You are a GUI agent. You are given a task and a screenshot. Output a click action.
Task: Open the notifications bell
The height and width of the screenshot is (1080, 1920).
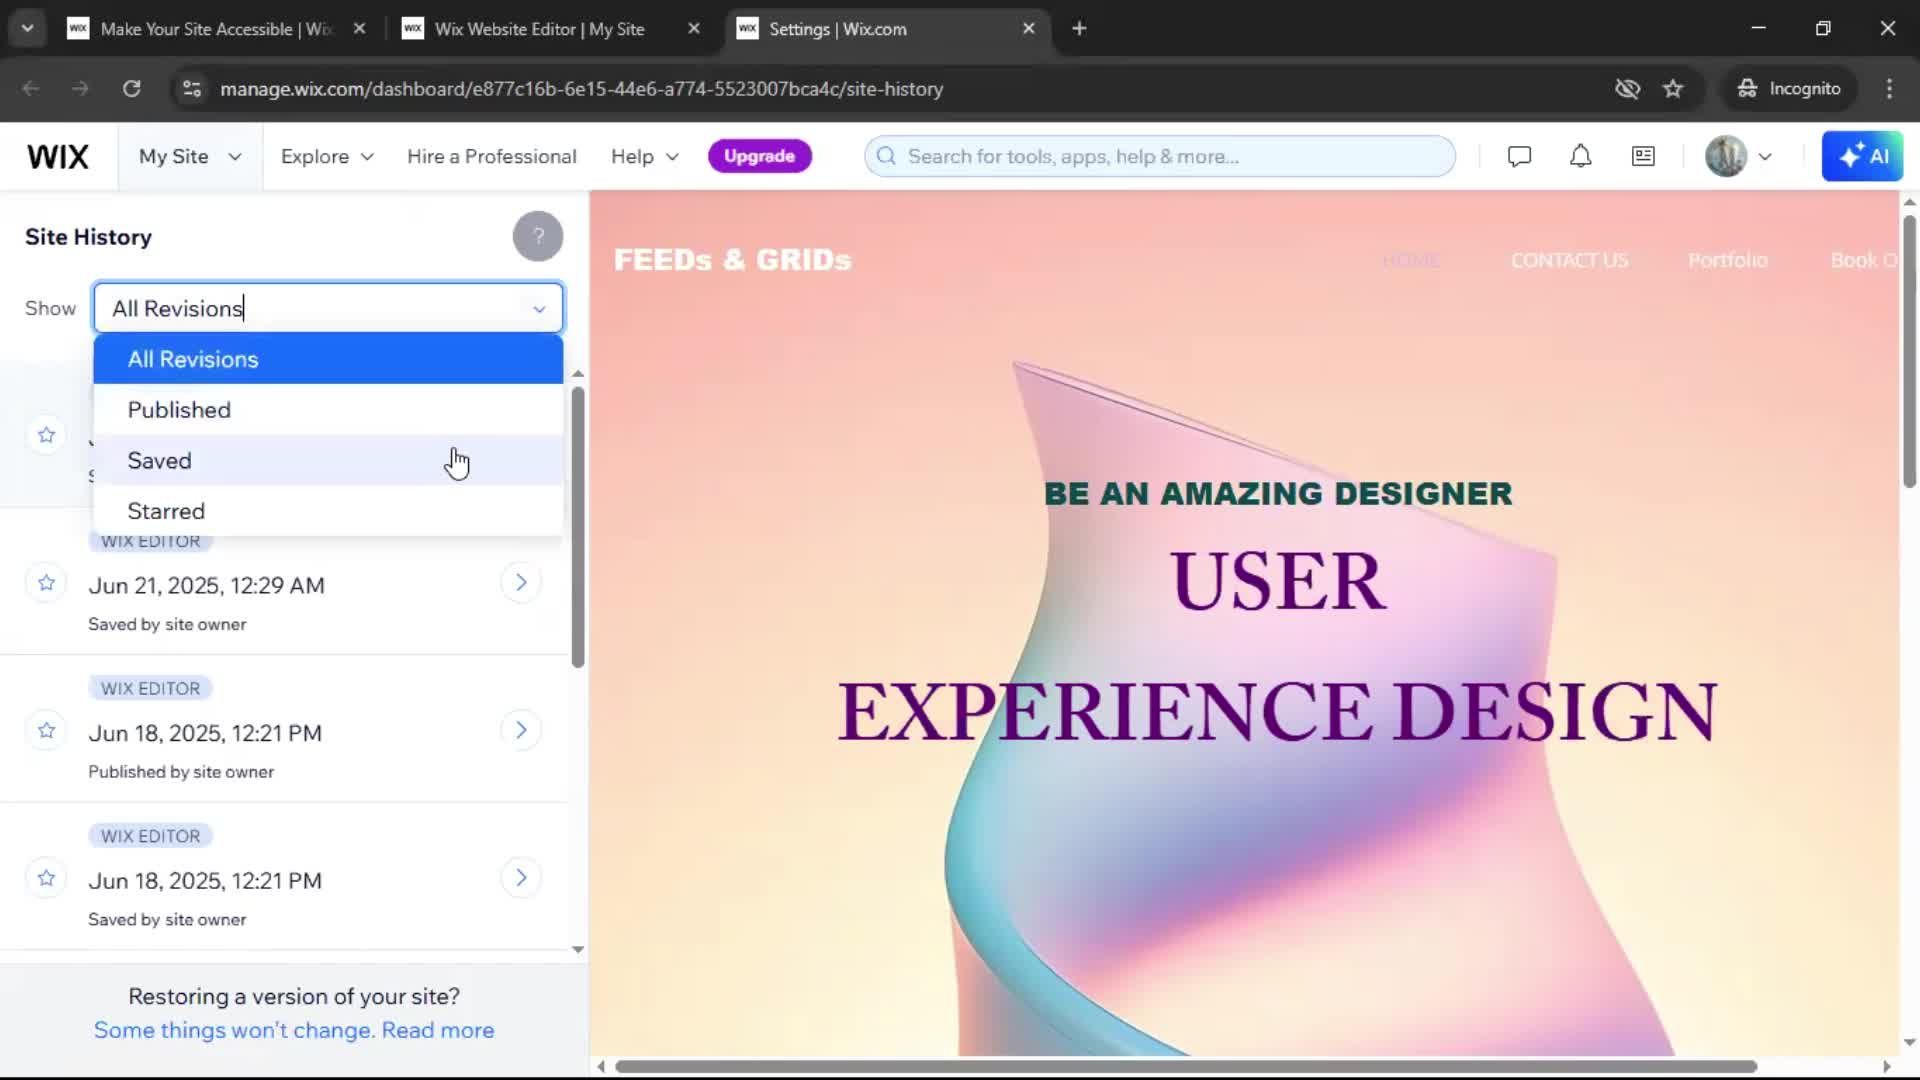point(1580,157)
